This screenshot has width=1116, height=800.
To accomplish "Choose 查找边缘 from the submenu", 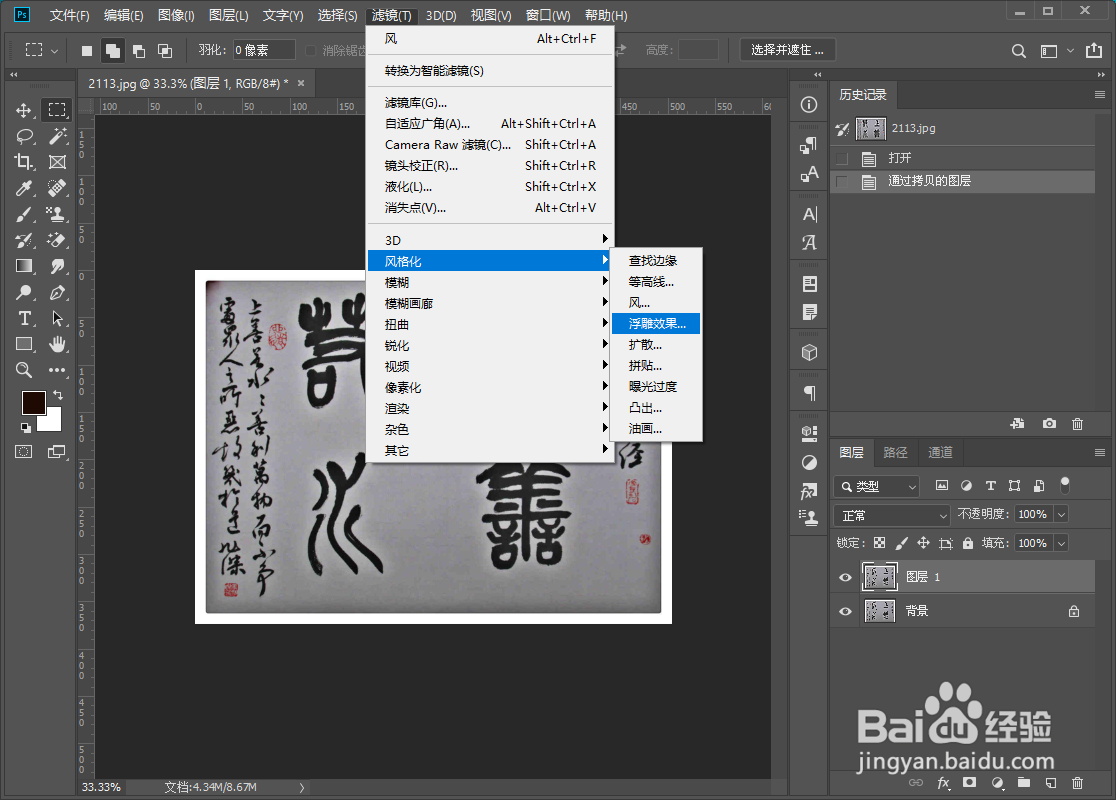I will click(656, 261).
